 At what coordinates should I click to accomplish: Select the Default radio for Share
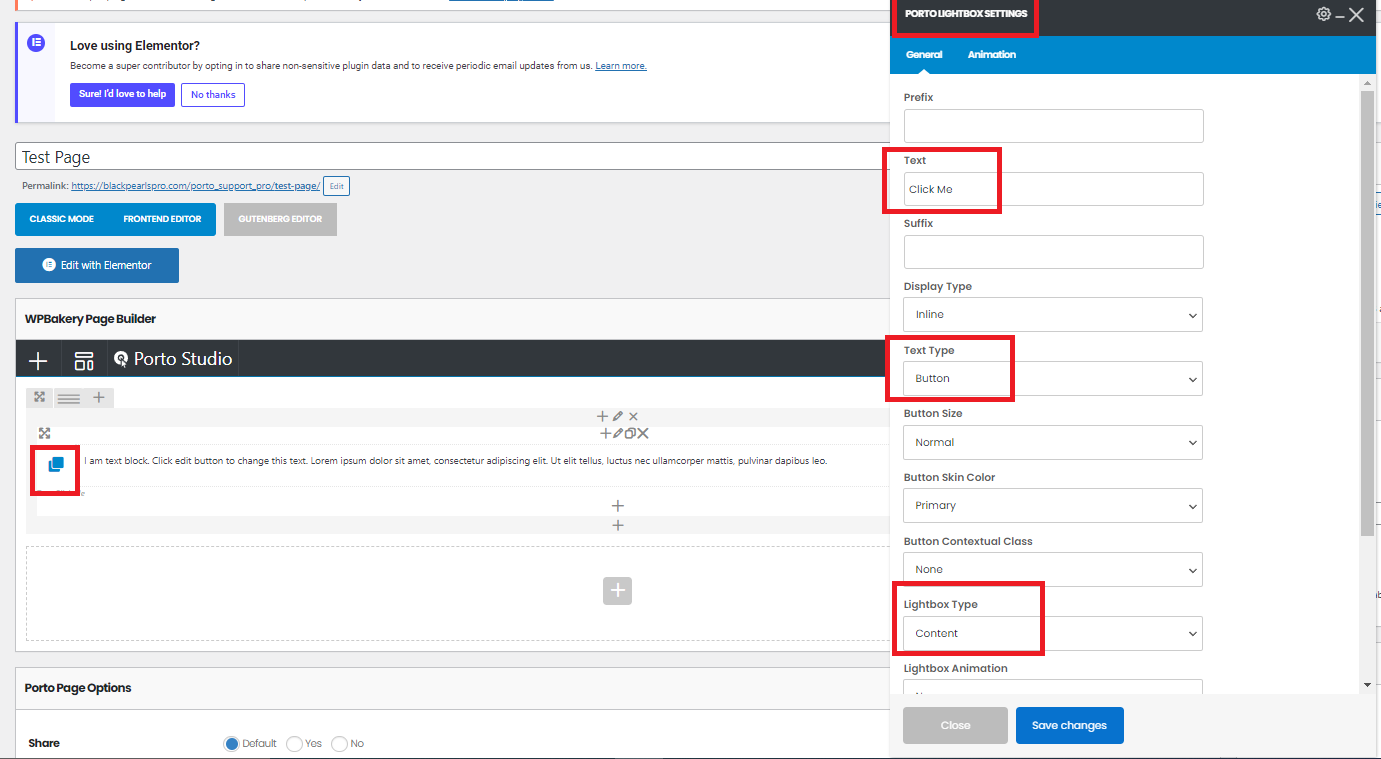point(232,743)
